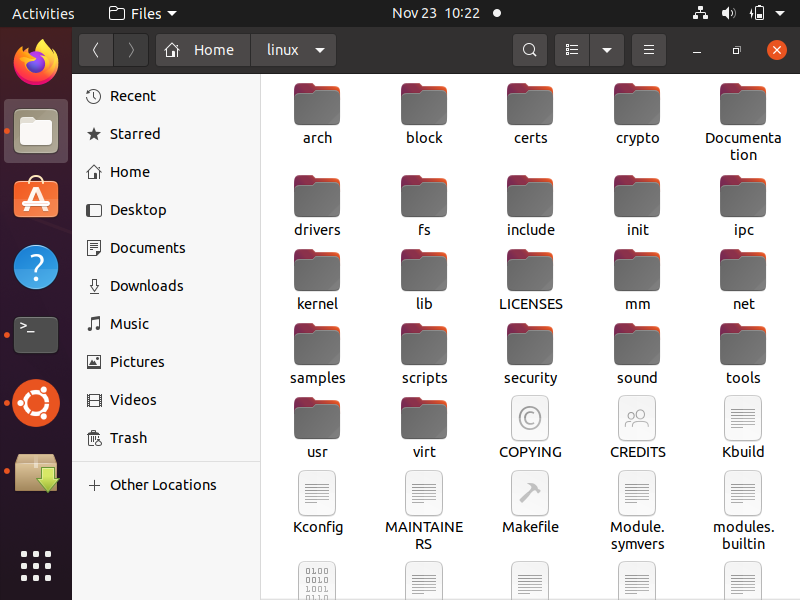Open Other Locations in the sidebar
800x600 pixels.
click(162, 485)
